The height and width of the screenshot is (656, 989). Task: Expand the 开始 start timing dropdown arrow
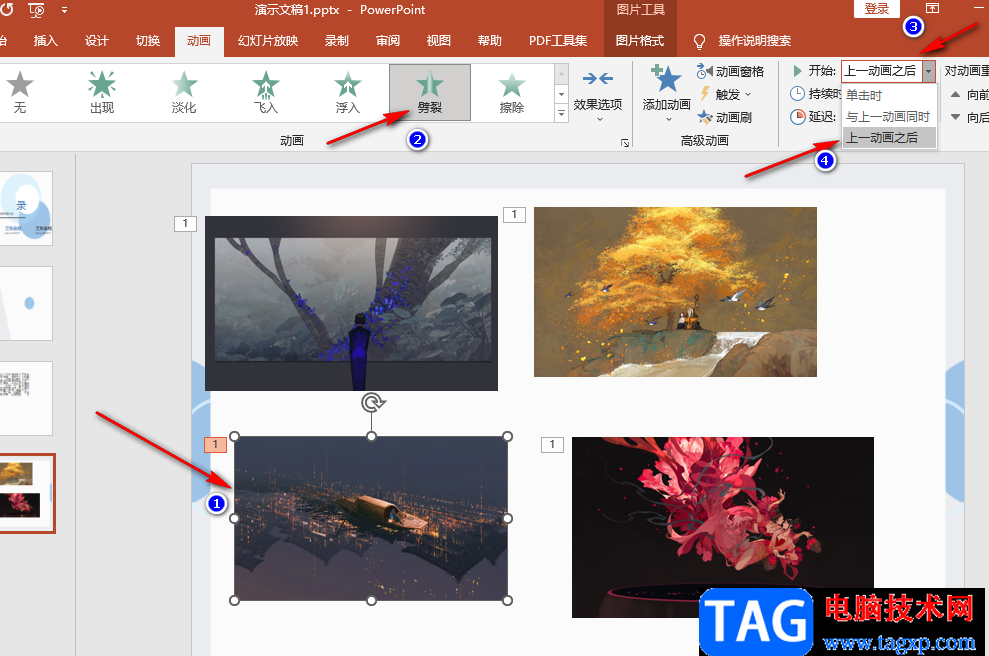click(x=928, y=71)
